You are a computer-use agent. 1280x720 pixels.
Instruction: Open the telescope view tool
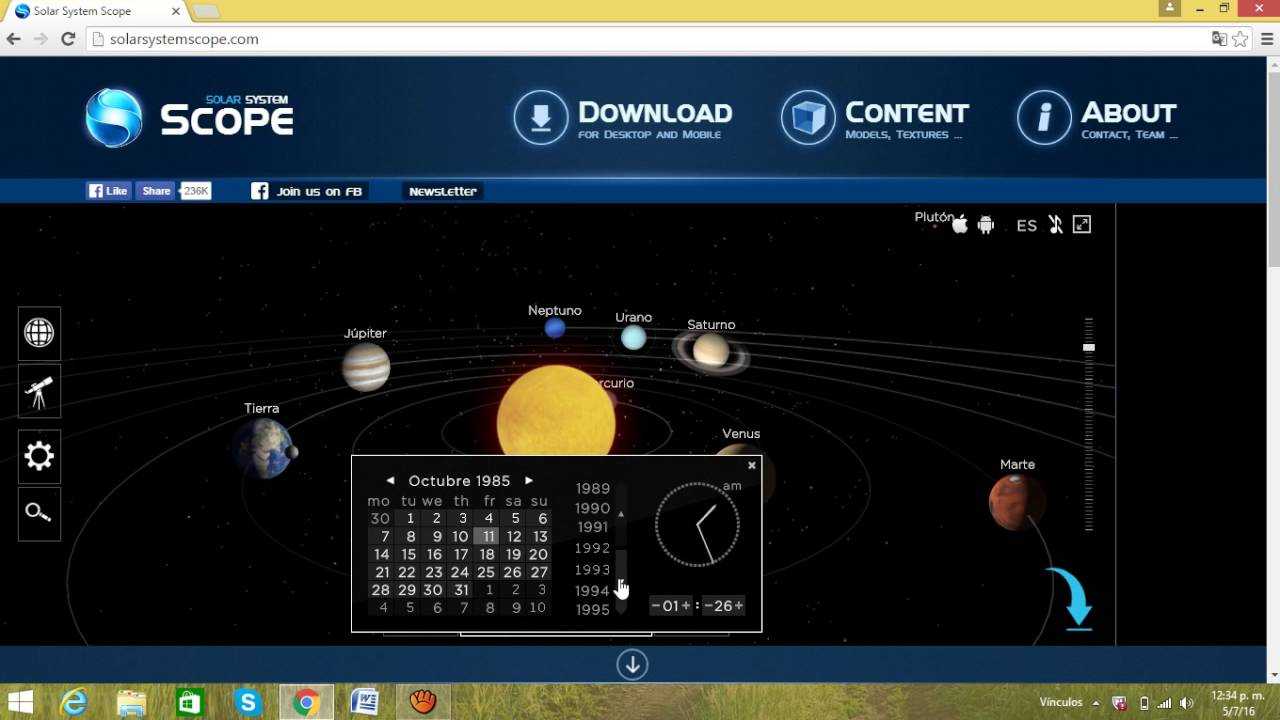click(39, 391)
